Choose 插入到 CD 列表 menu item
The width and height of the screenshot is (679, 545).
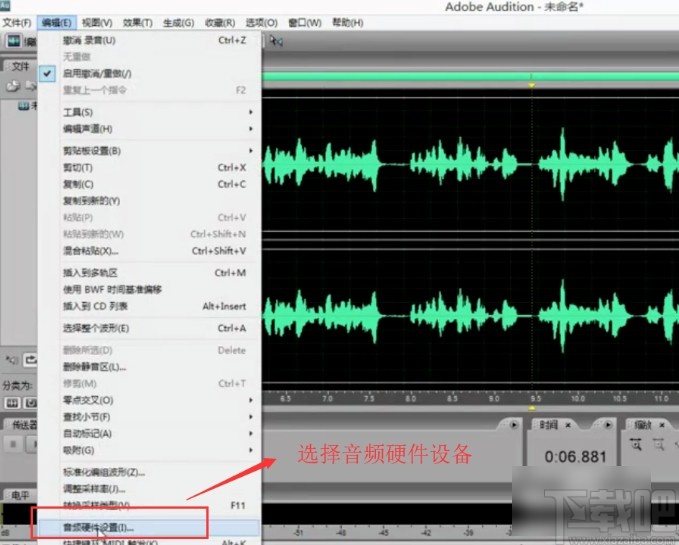[149, 306]
